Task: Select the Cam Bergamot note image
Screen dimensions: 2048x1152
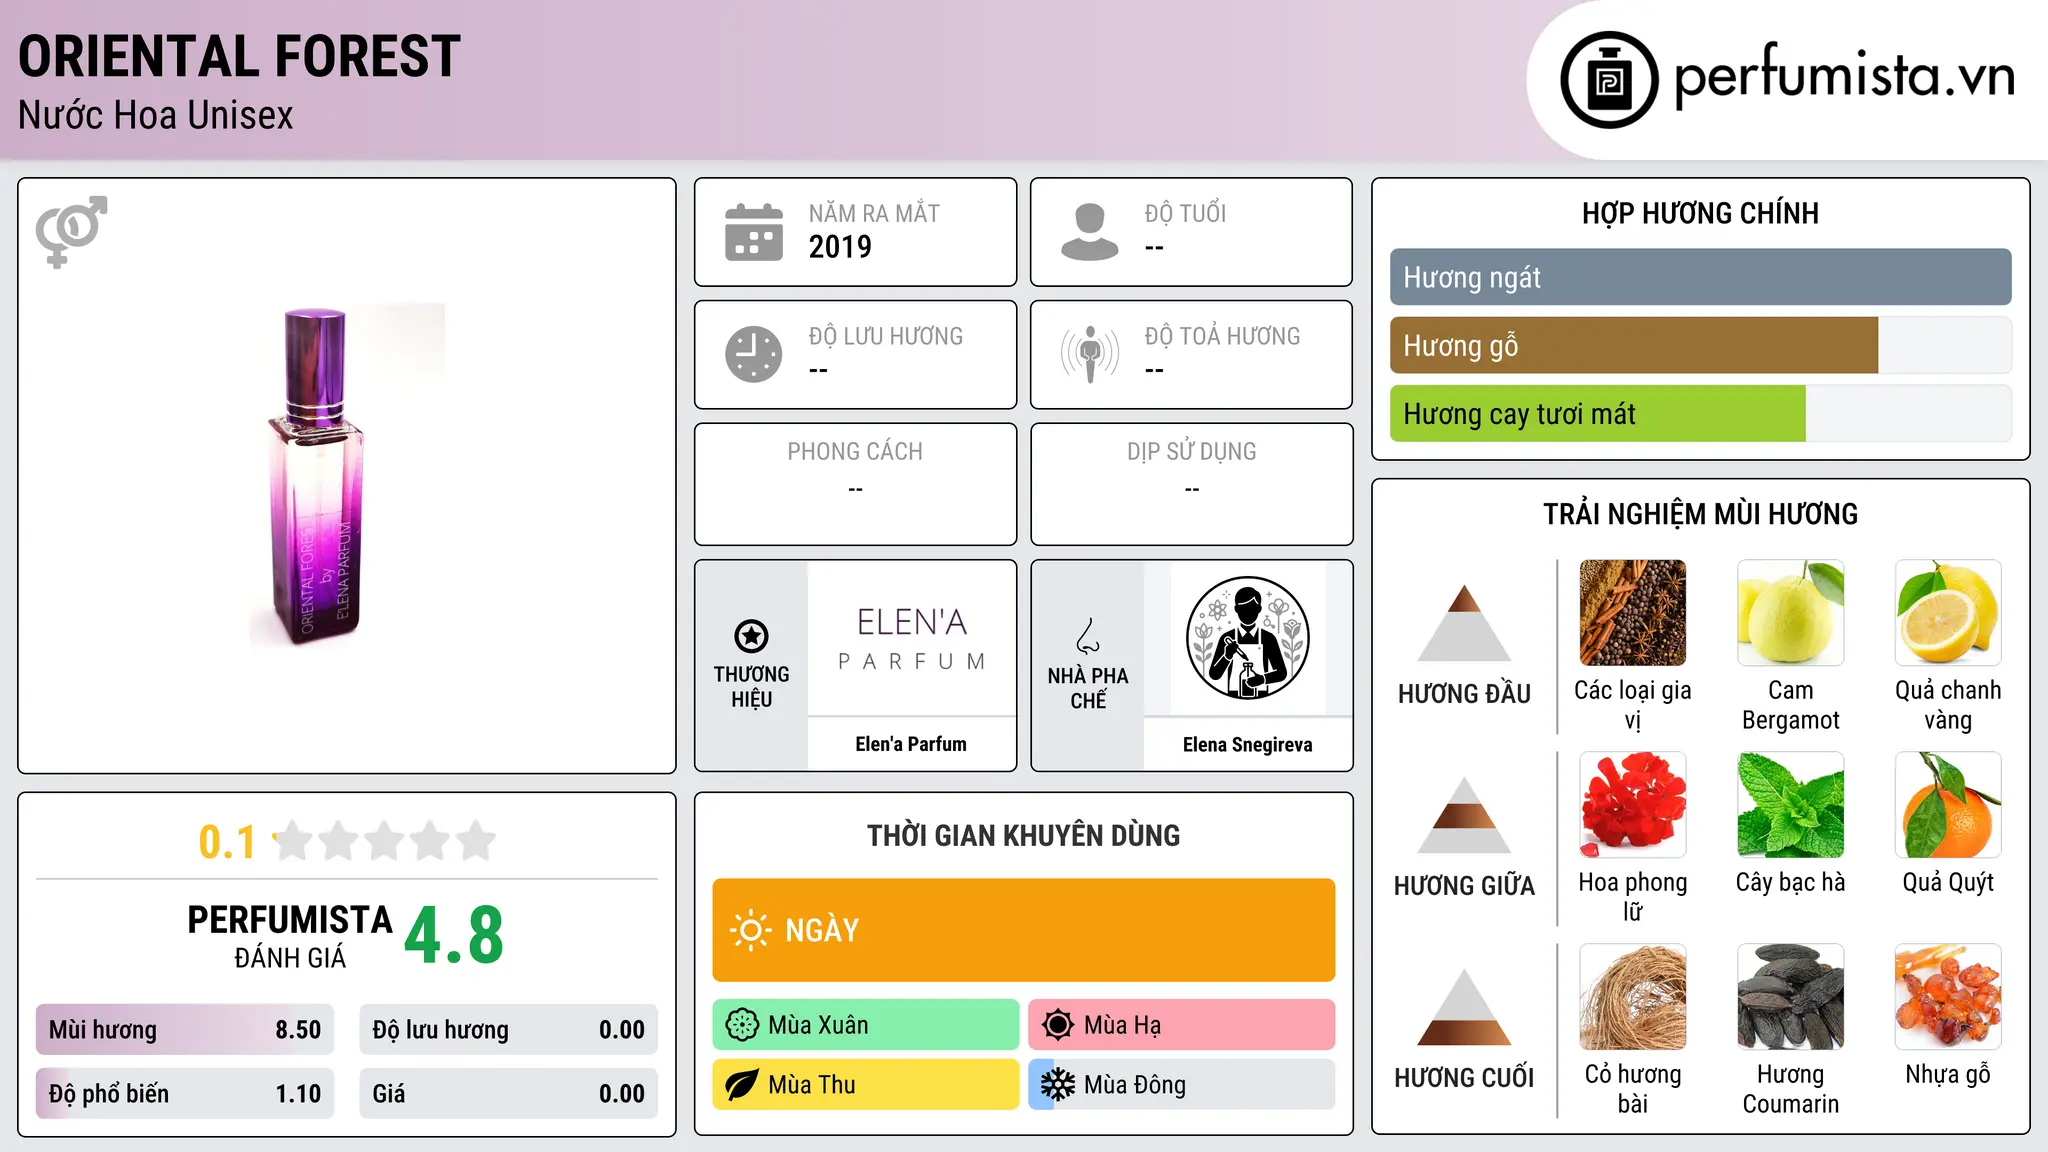Action: pyautogui.click(x=1790, y=613)
